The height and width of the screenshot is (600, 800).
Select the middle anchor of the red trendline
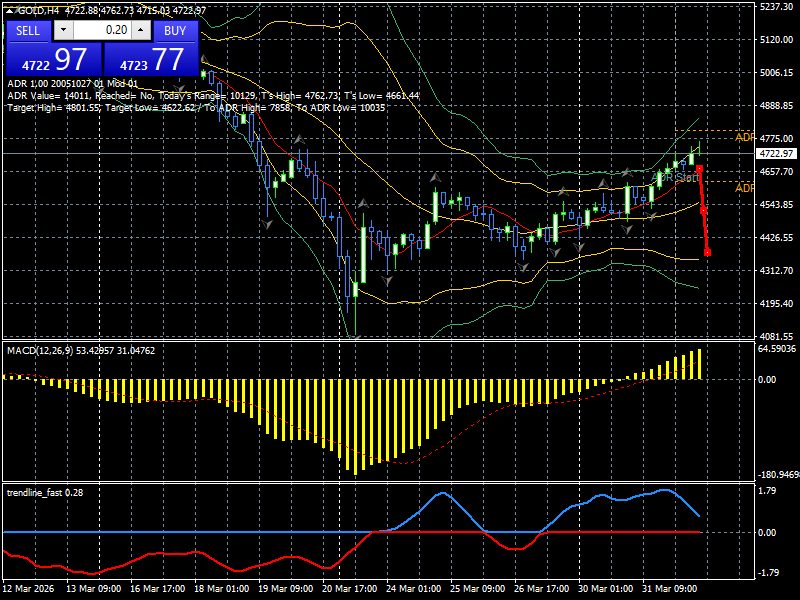coord(703,211)
